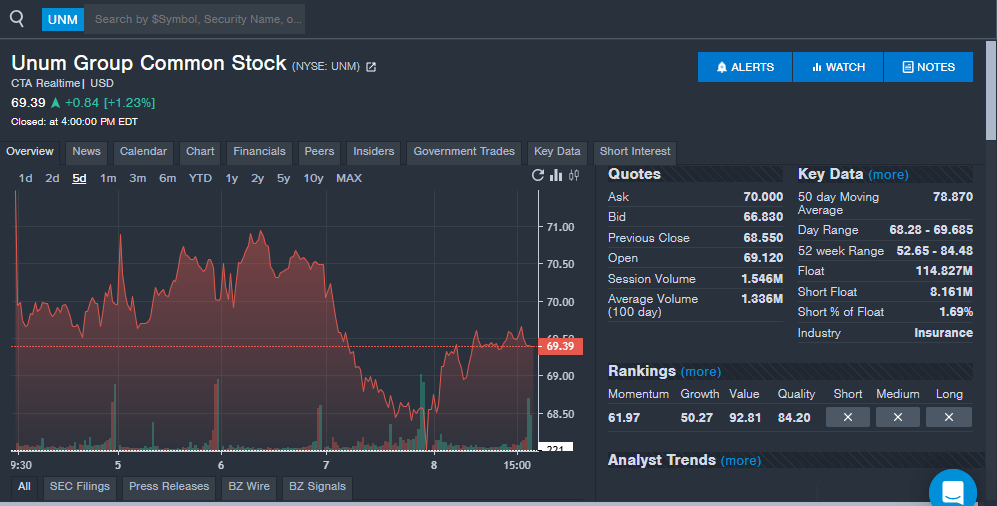
Task: Click the search magnifier icon
Action: pyautogui.click(x=17, y=19)
